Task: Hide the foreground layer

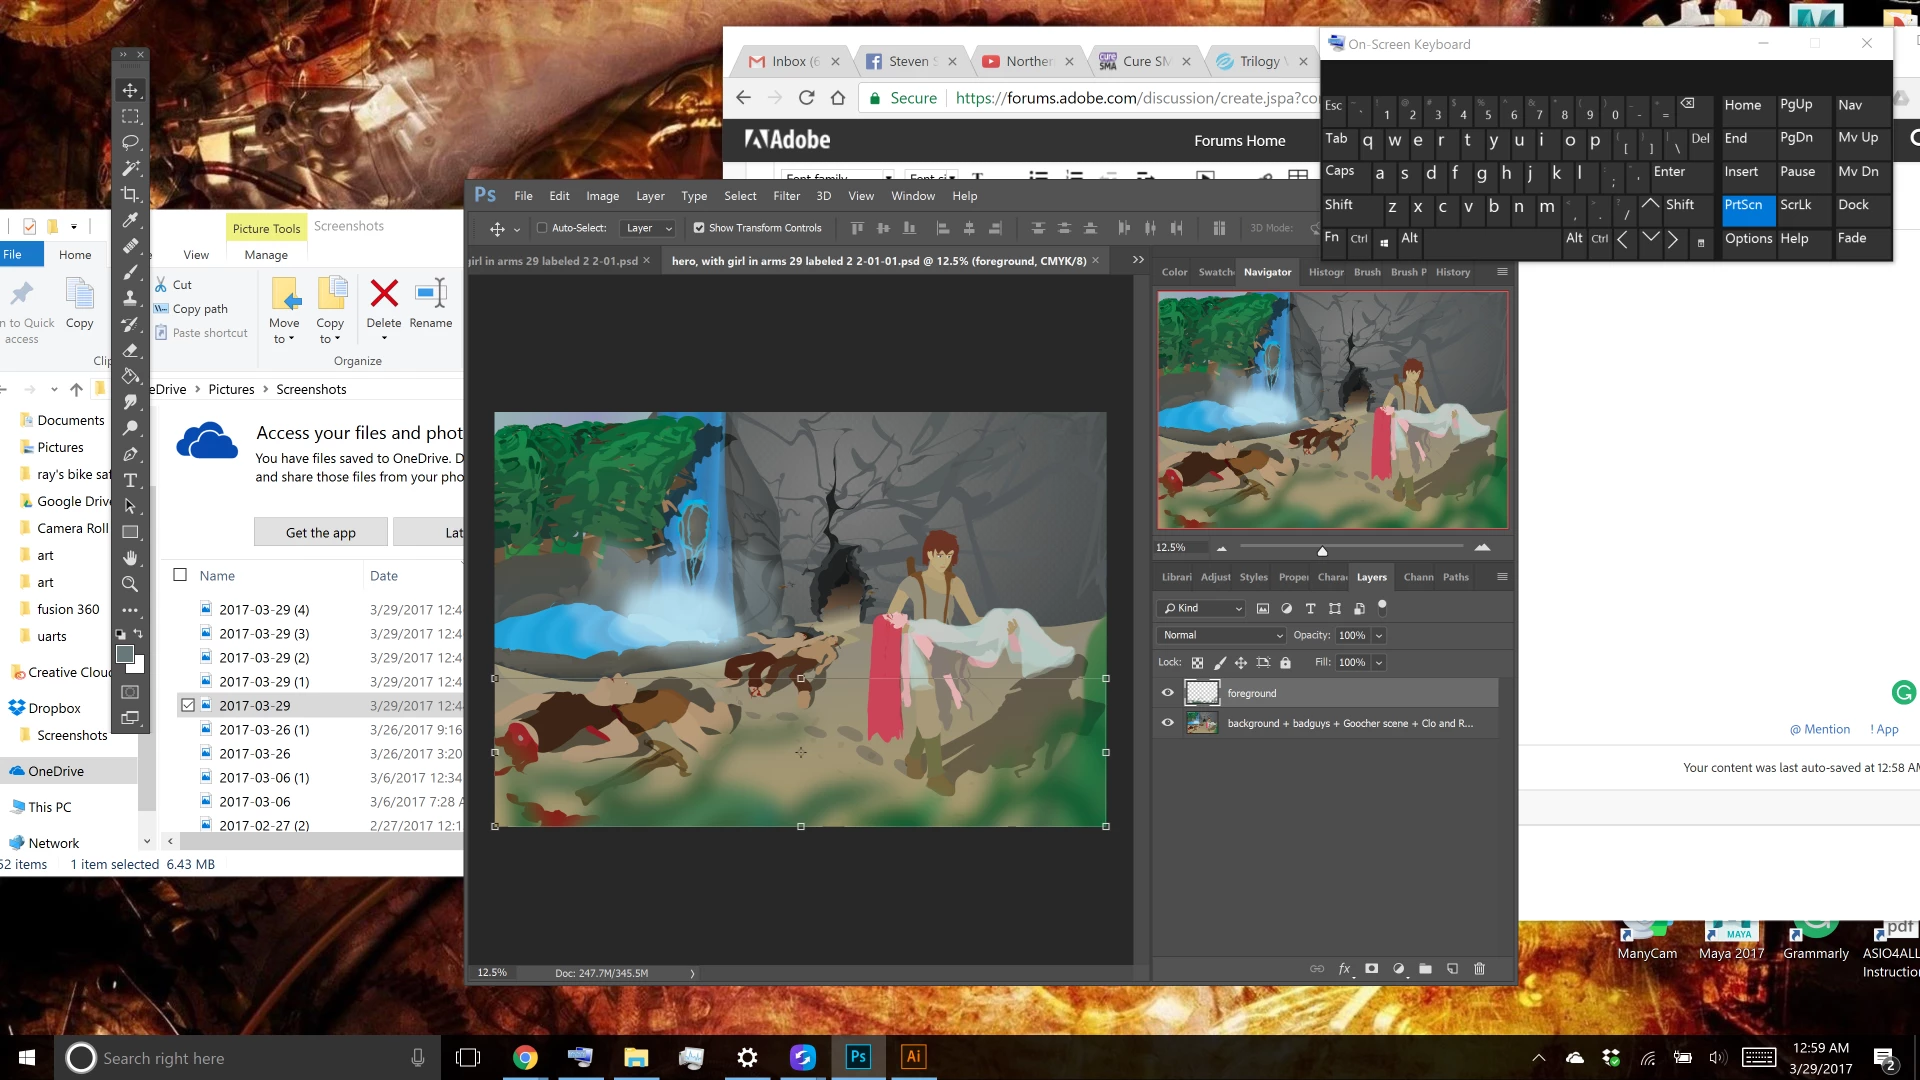Action: [1167, 692]
